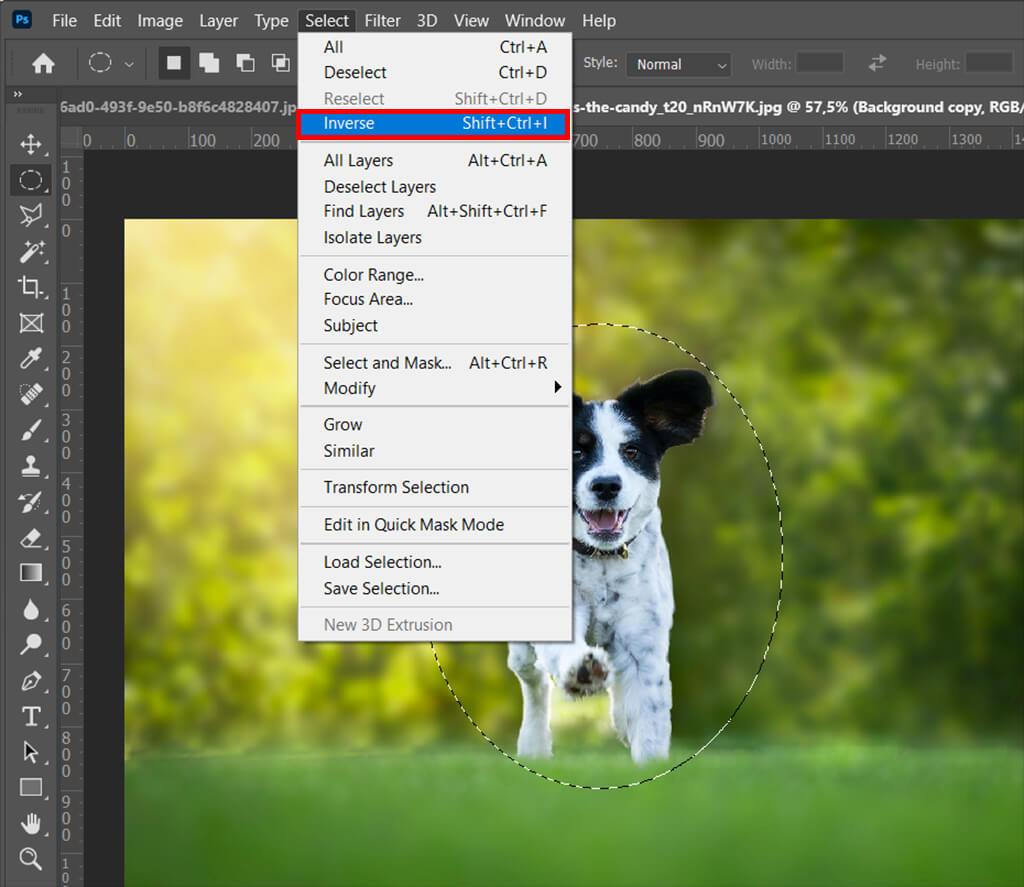Select the Rectangle shape tool
1024x887 pixels.
[31, 788]
